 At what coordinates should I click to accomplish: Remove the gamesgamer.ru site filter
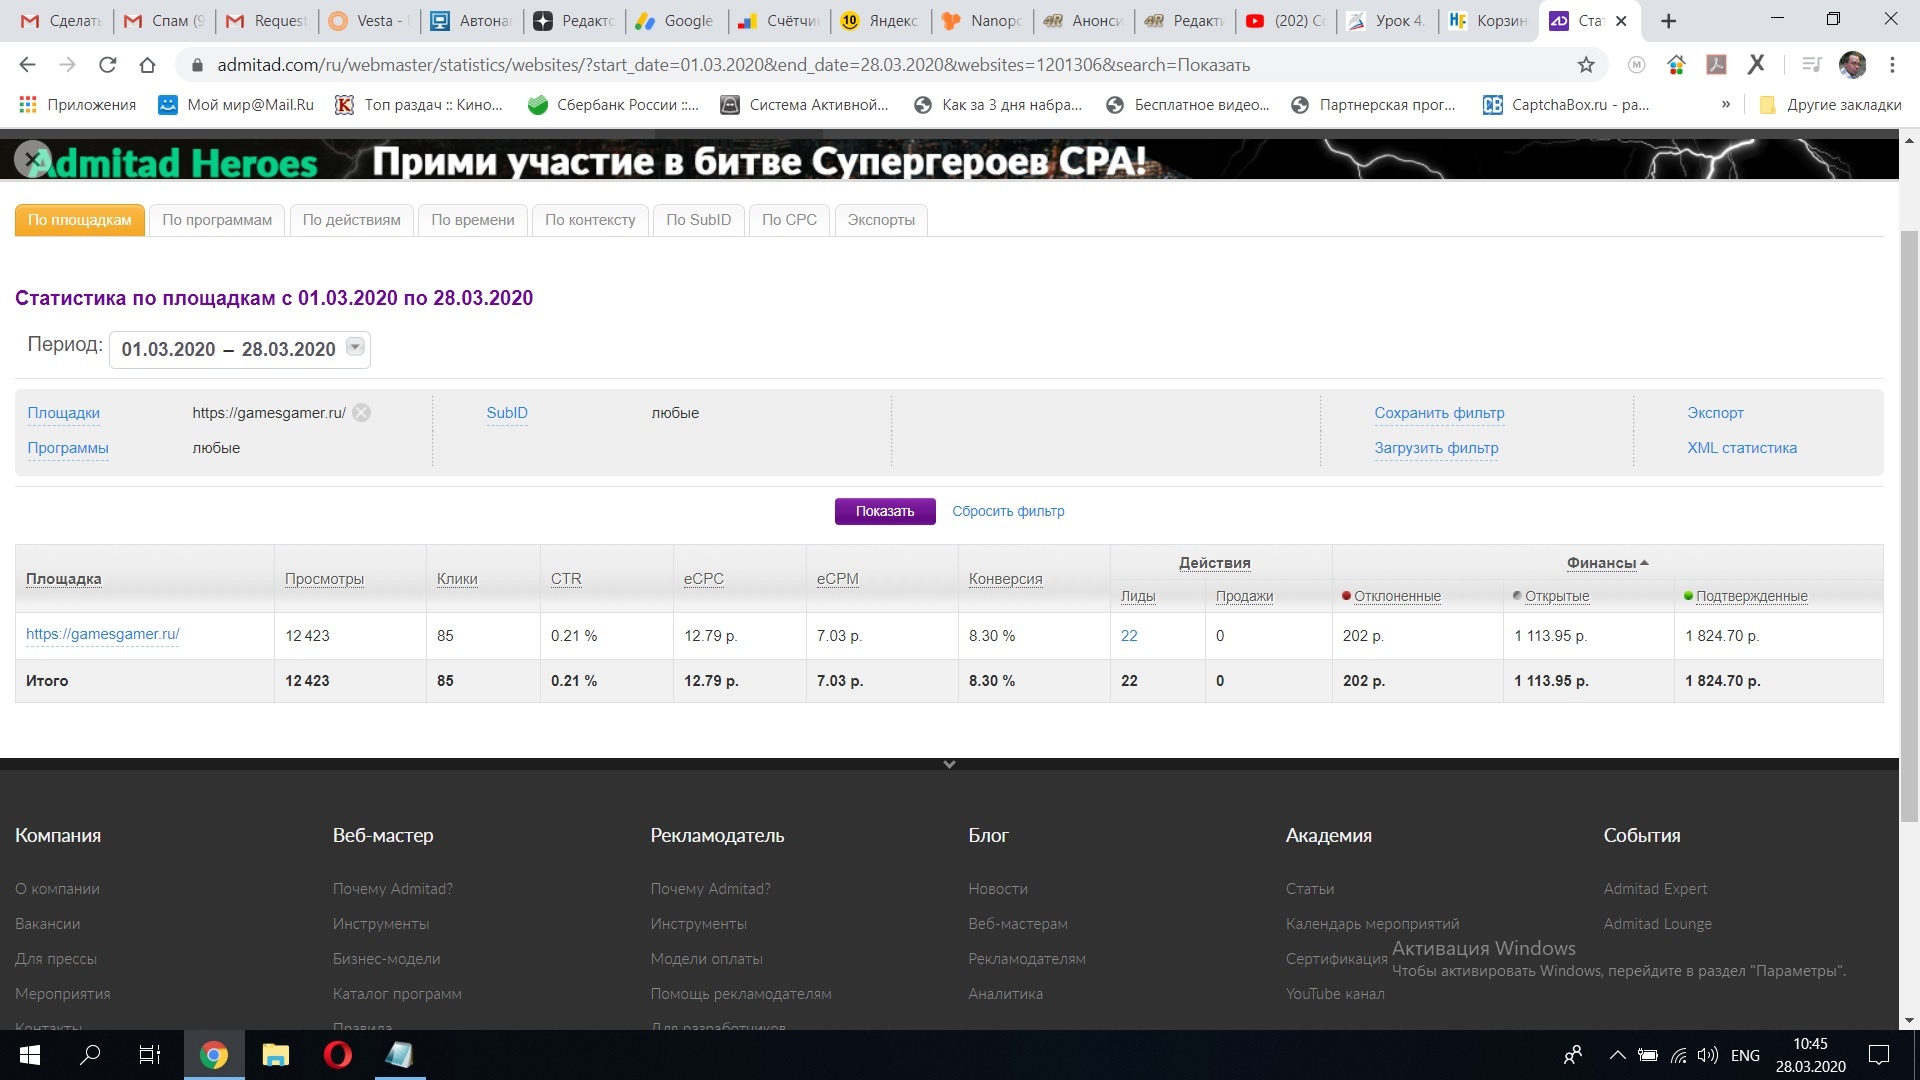coord(362,413)
